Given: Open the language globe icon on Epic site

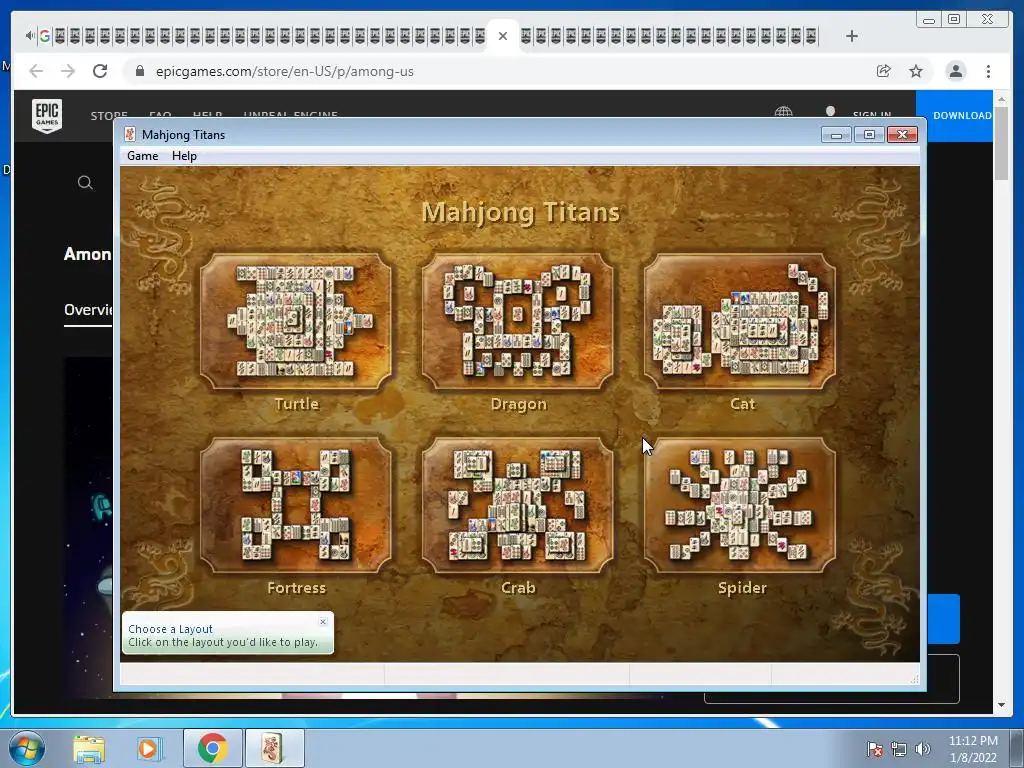Looking at the screenshot, I should tap(784, 113).
